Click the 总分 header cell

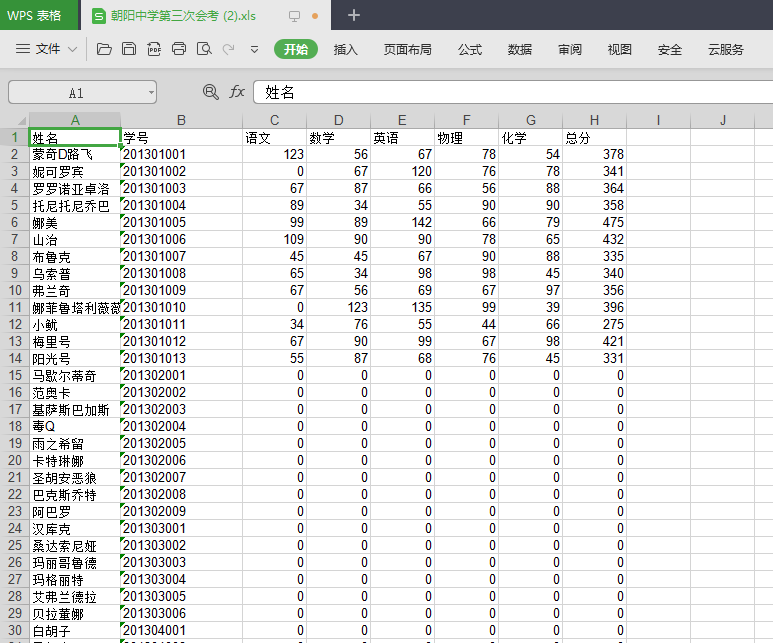[595, 138]
